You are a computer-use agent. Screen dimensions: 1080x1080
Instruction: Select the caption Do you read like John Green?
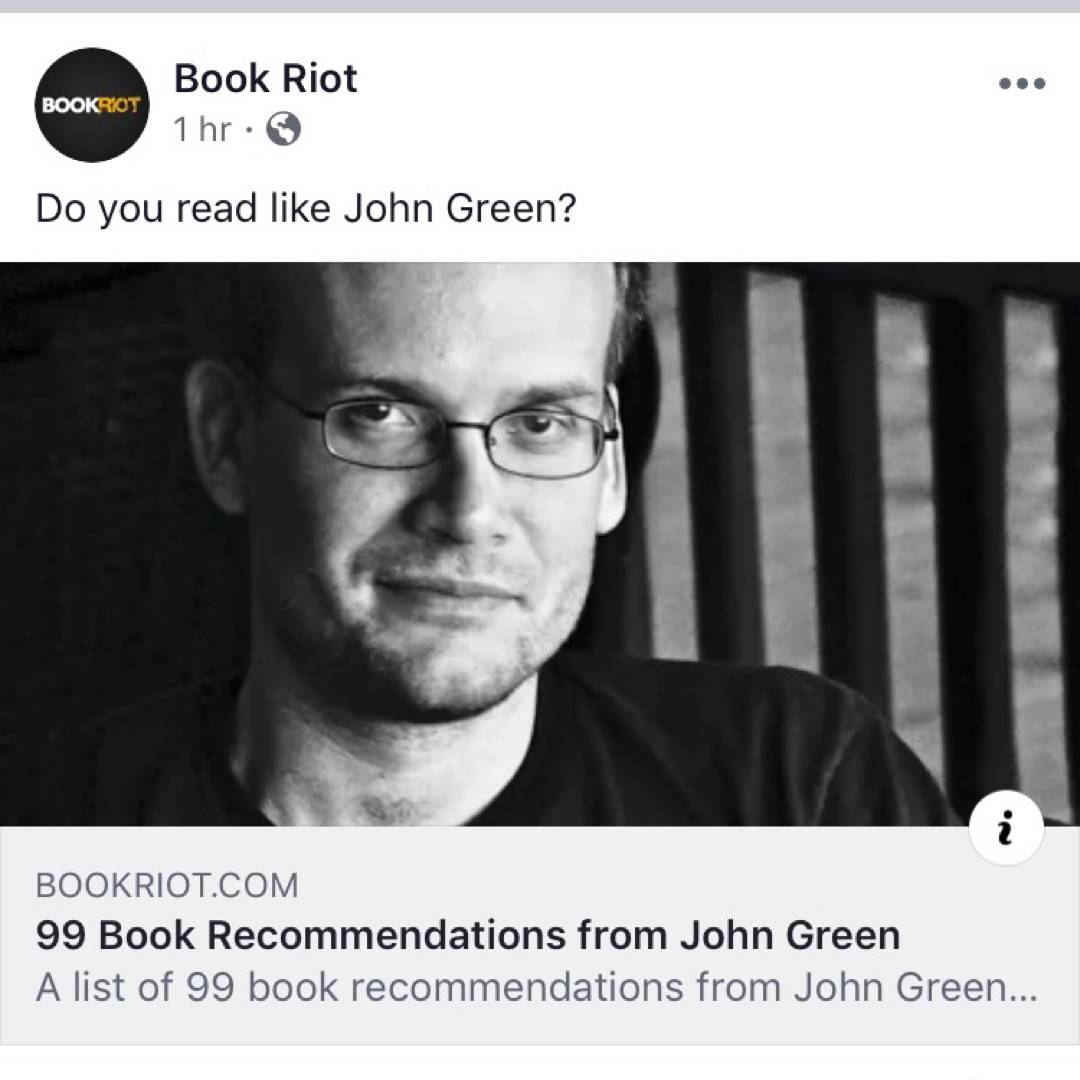click(x=306, y=208)
